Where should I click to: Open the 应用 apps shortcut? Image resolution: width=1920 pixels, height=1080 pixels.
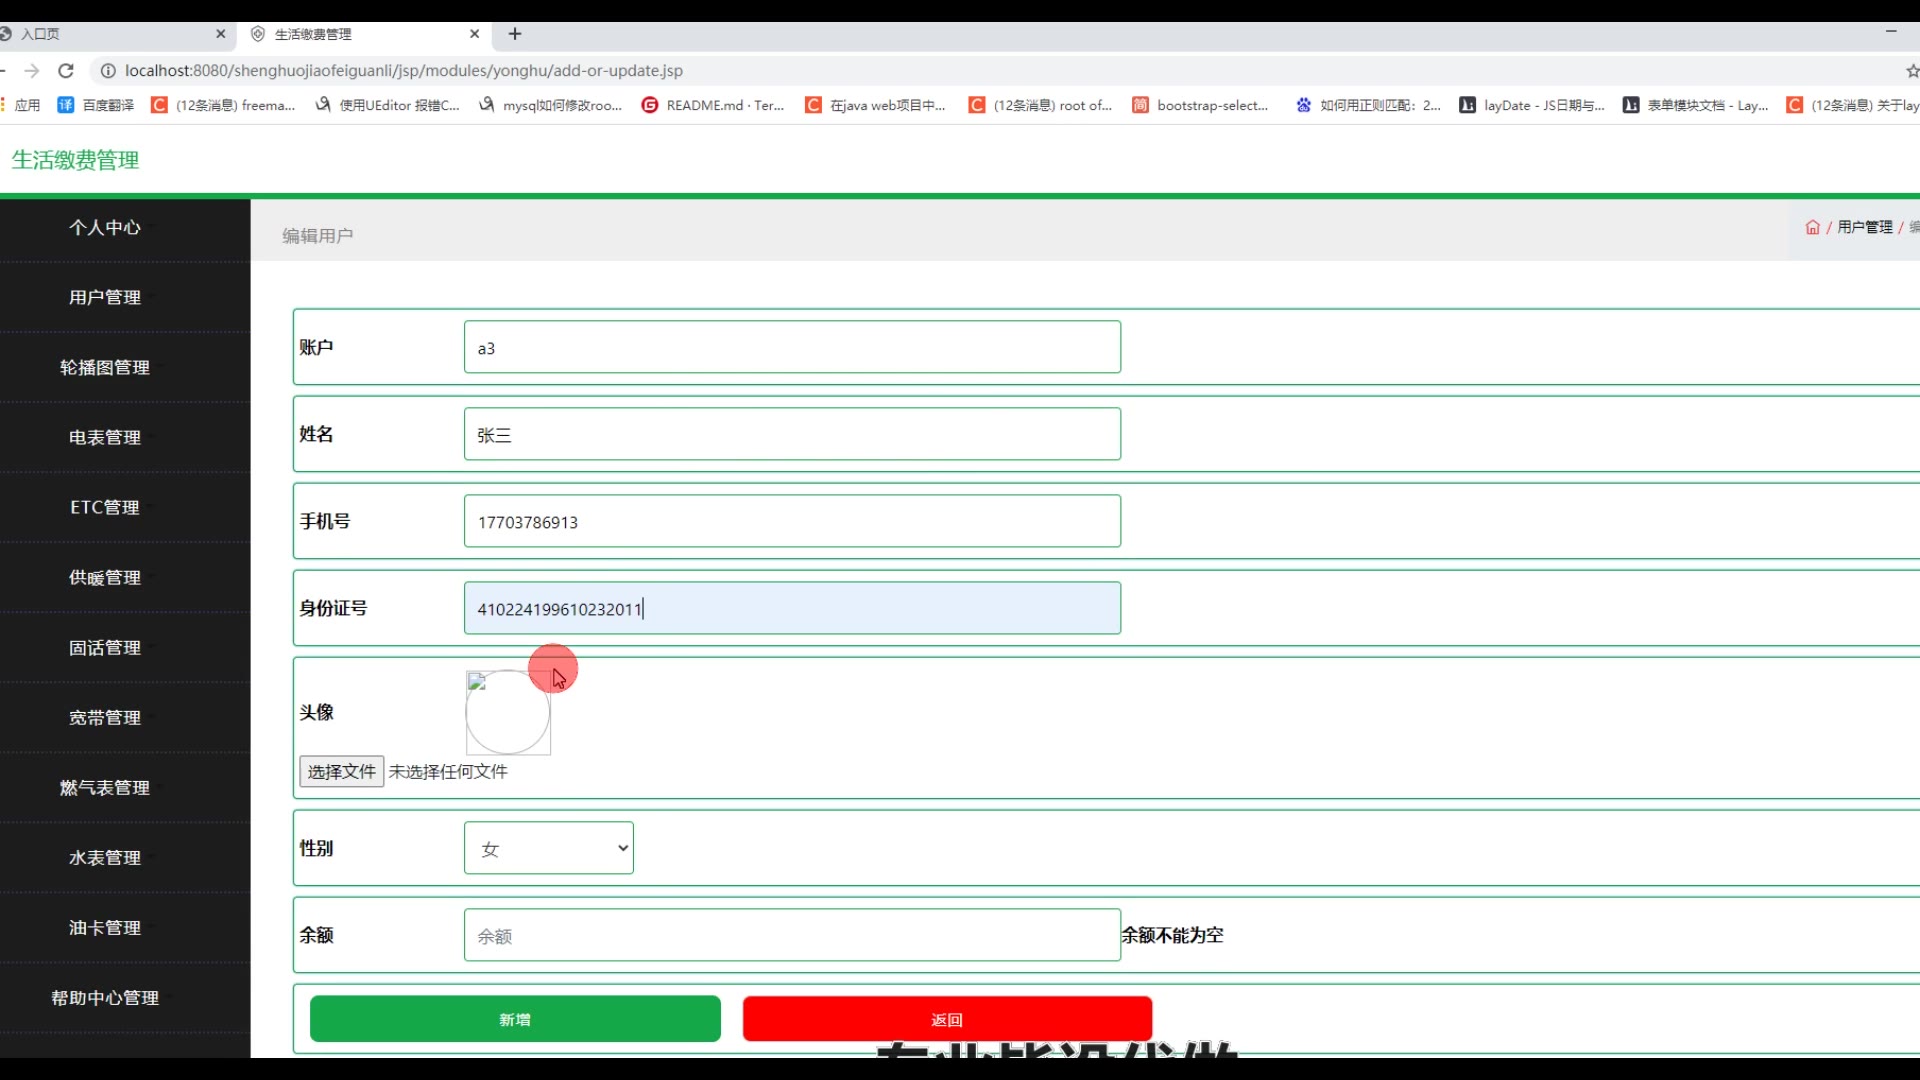(20, 105)
